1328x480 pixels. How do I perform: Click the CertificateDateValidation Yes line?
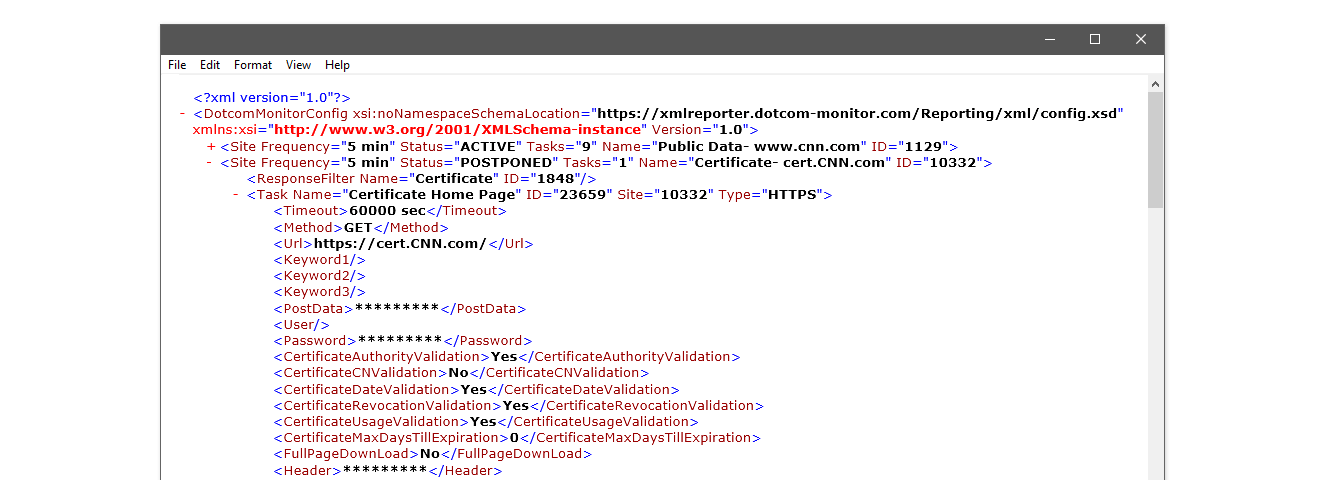(x=476, y=390)
